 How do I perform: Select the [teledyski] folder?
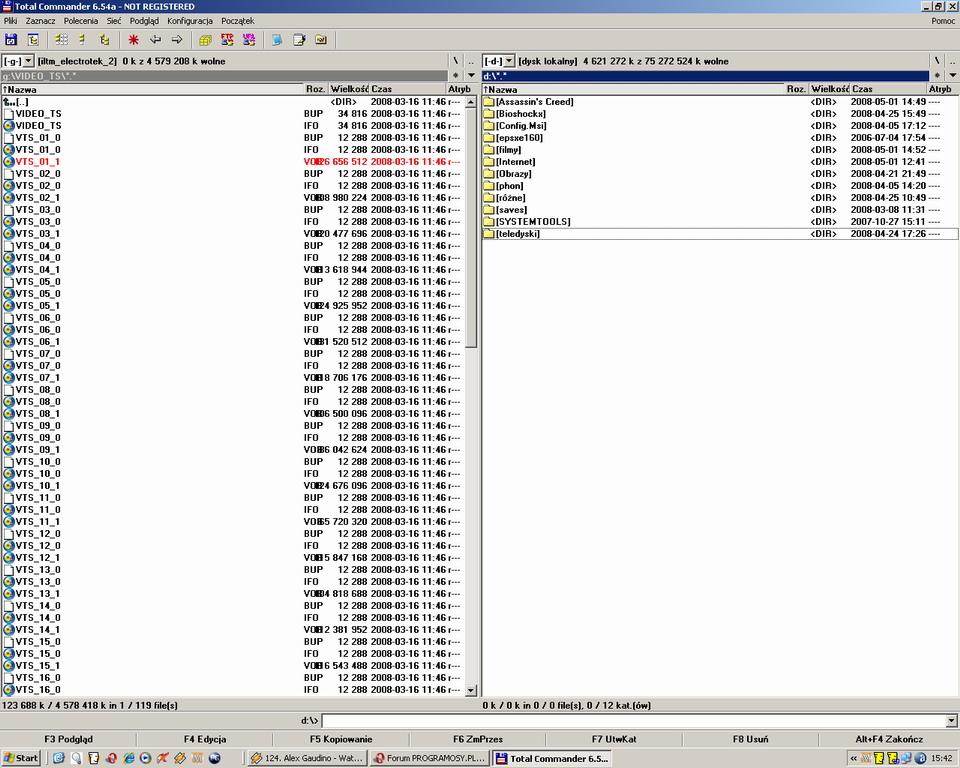pyautogui.click(x=720, y=234)
